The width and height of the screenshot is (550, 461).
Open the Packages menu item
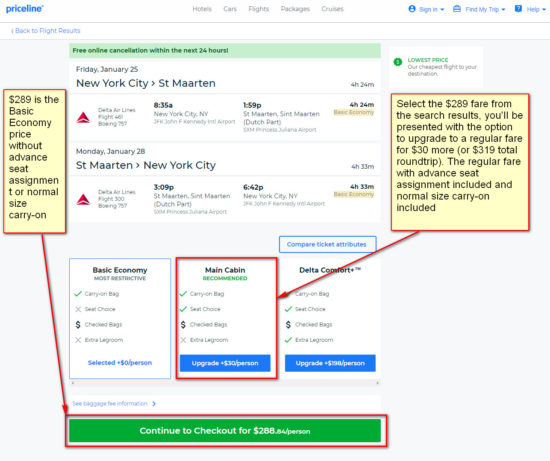295,9
